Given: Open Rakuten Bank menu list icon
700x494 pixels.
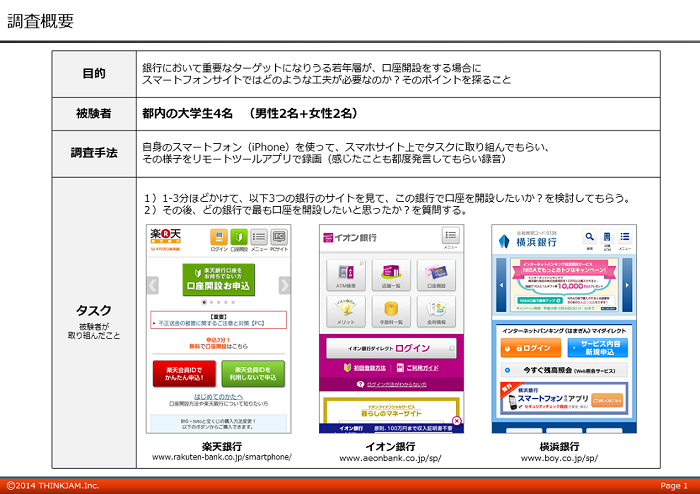Looking at the screenshot, I should coord(258,239).
